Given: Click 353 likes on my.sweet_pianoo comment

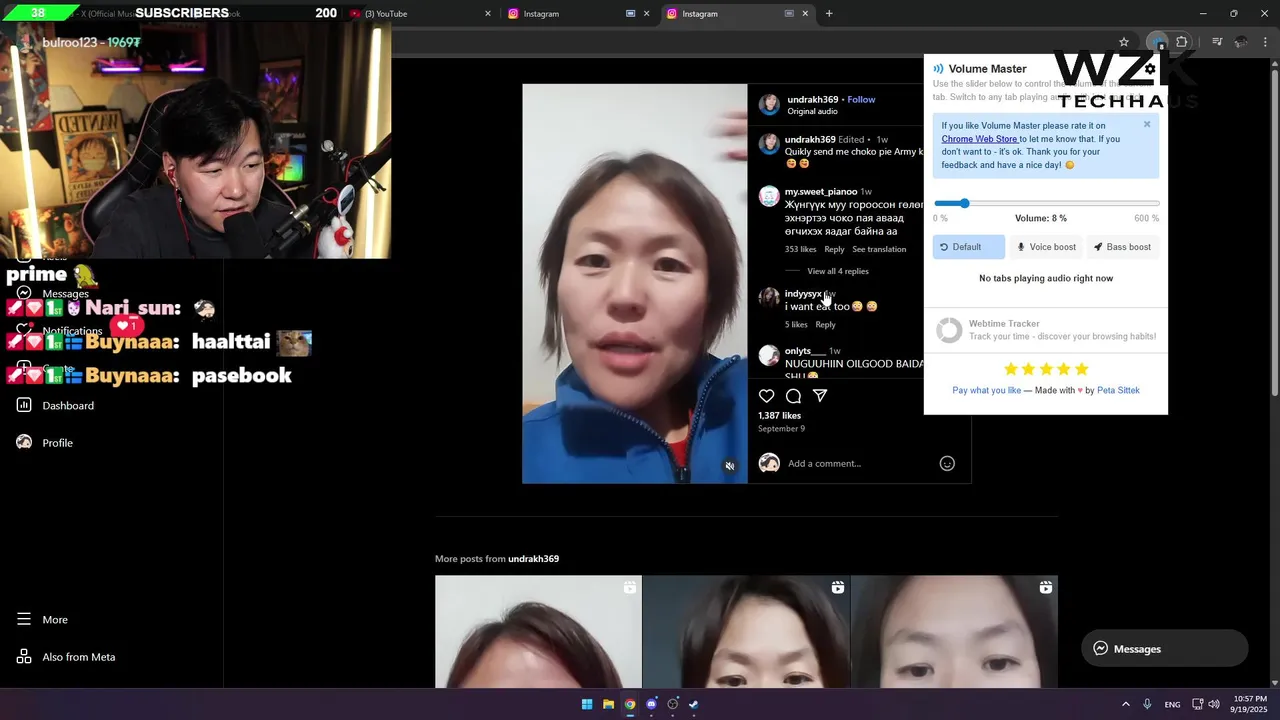Looking at the screenshot, I should [x=800, y=249].
